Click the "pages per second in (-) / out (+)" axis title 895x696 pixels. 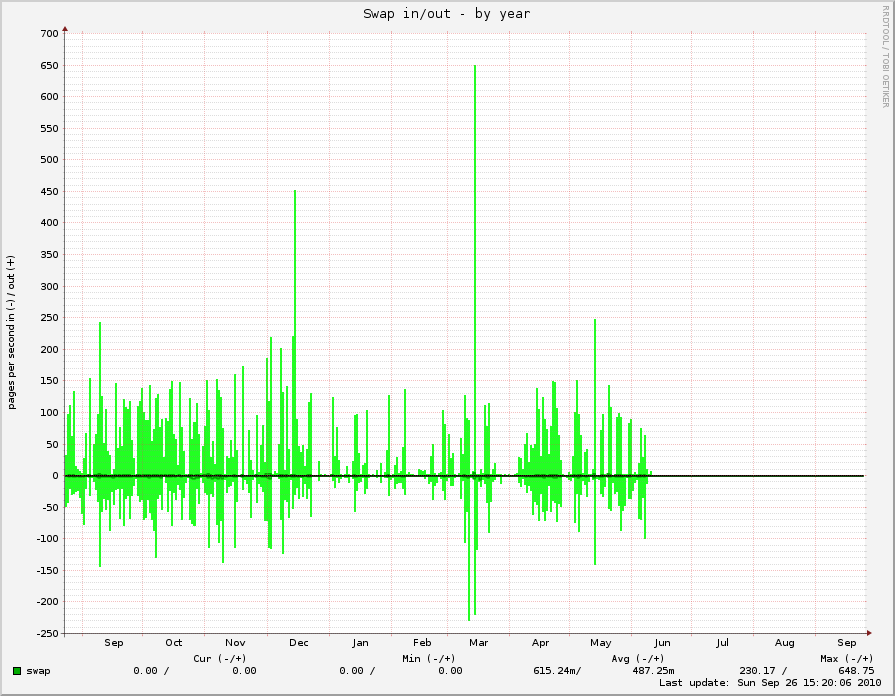click(11, 332)
